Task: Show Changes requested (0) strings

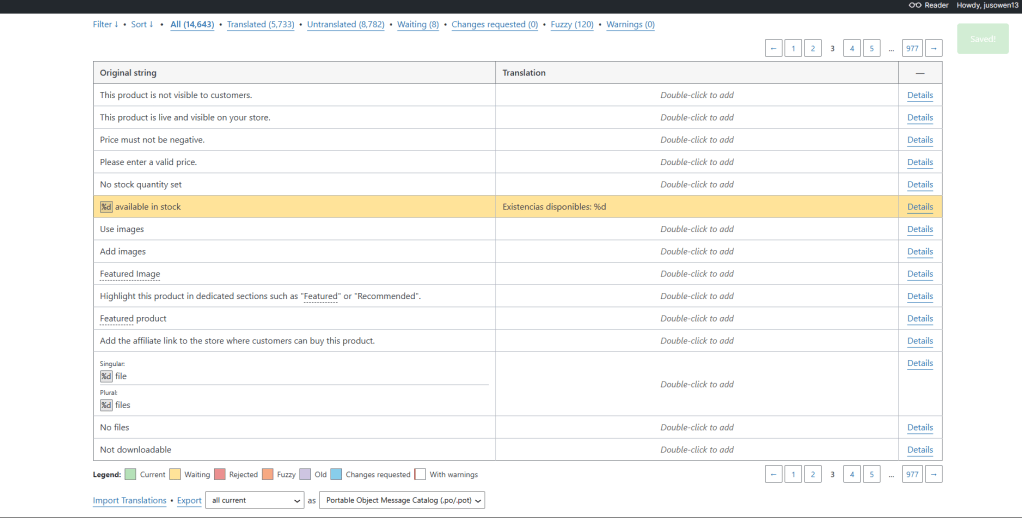Action: (495, 24)
